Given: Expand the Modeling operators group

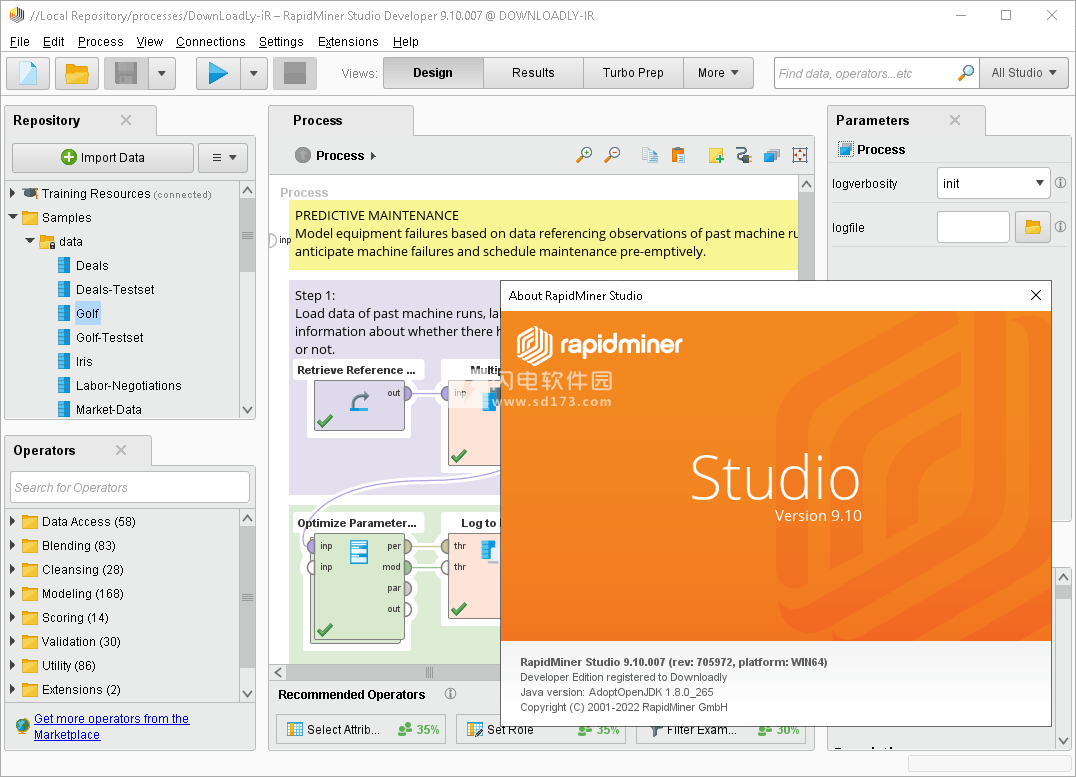Looking at the screenshot, I should point(12,594).
